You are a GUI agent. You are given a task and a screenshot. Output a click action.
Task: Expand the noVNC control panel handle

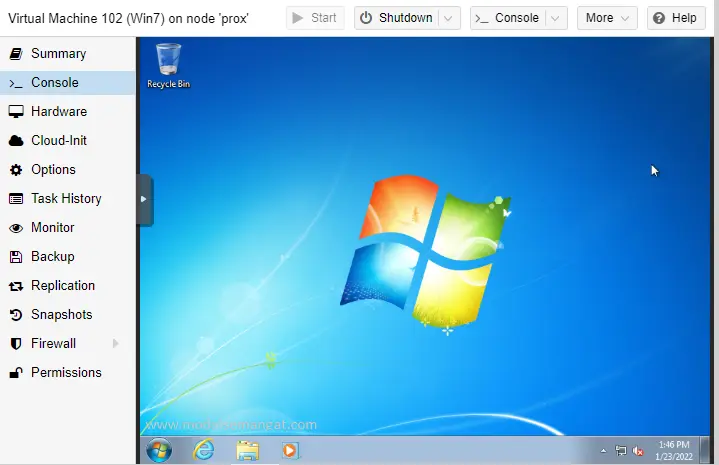tap(144, 199)
